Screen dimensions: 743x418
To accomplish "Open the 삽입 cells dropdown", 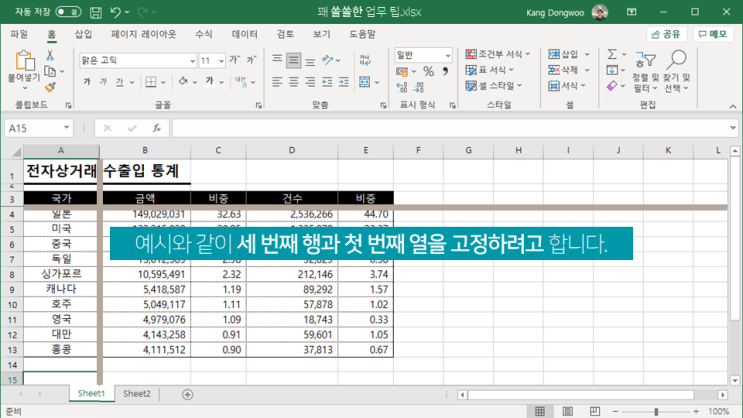I will point(587,54).
